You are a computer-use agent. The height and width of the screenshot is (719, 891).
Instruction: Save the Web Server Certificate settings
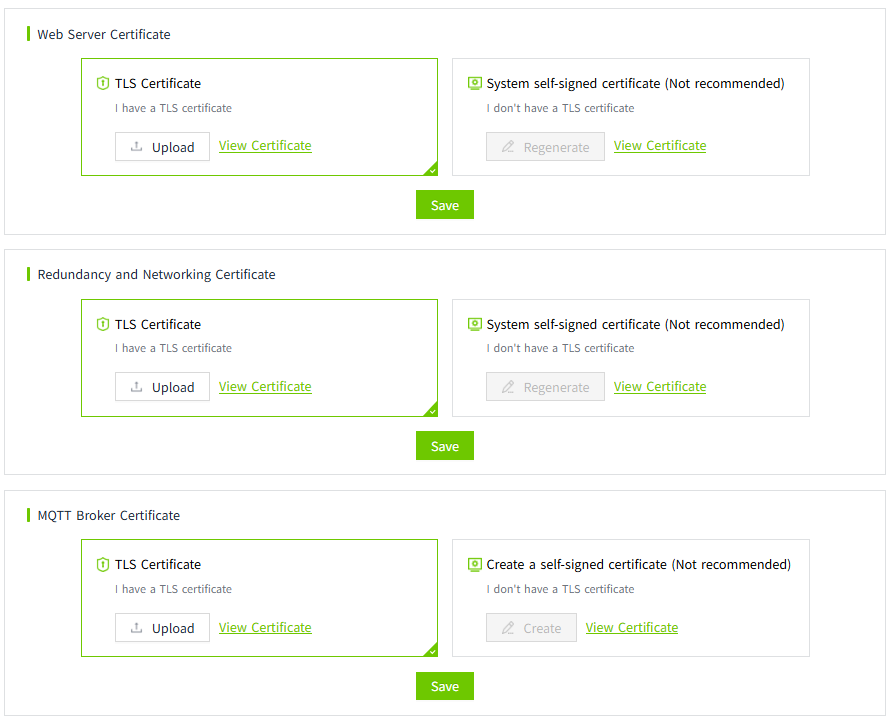[445, 205]
